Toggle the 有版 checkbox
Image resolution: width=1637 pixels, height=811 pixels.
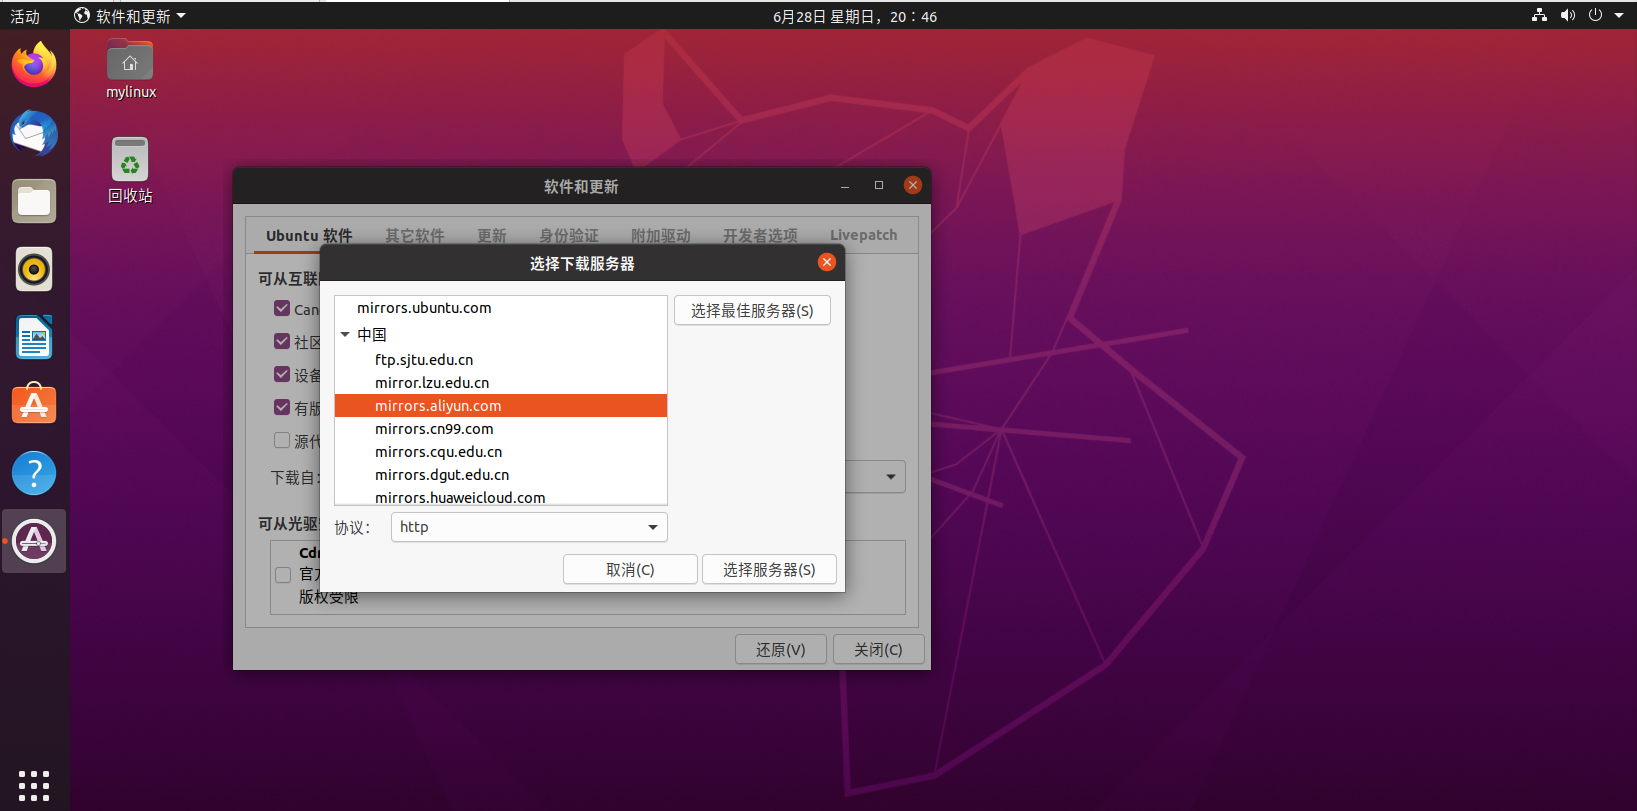[282, 407]
